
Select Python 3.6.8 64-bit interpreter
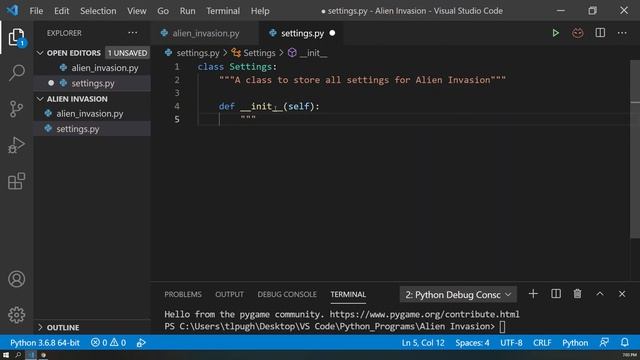(x=45, y=343)
